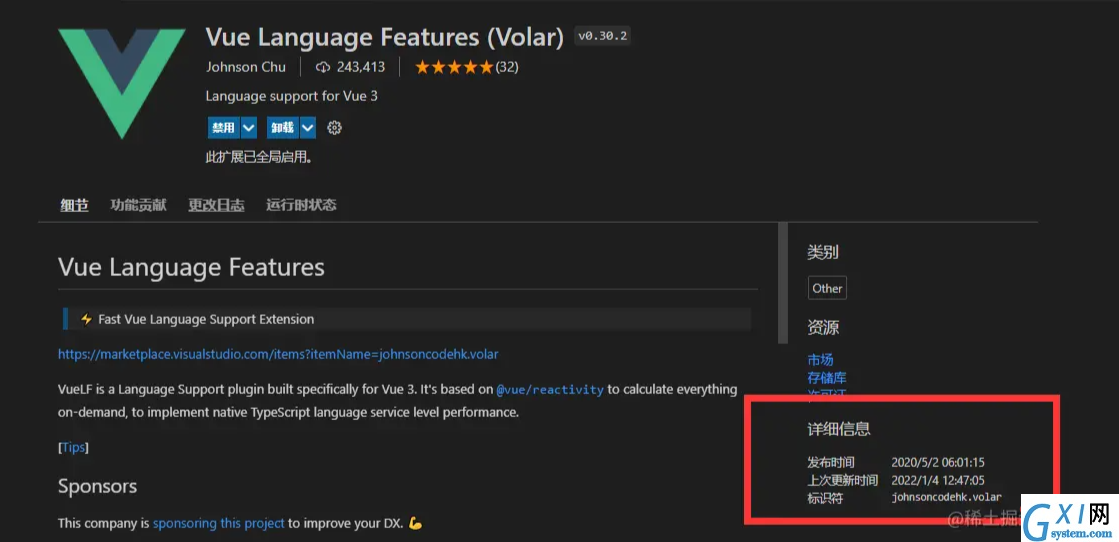Click the 禁用 disable button
Screen dimensions: 1119x542
224,128
